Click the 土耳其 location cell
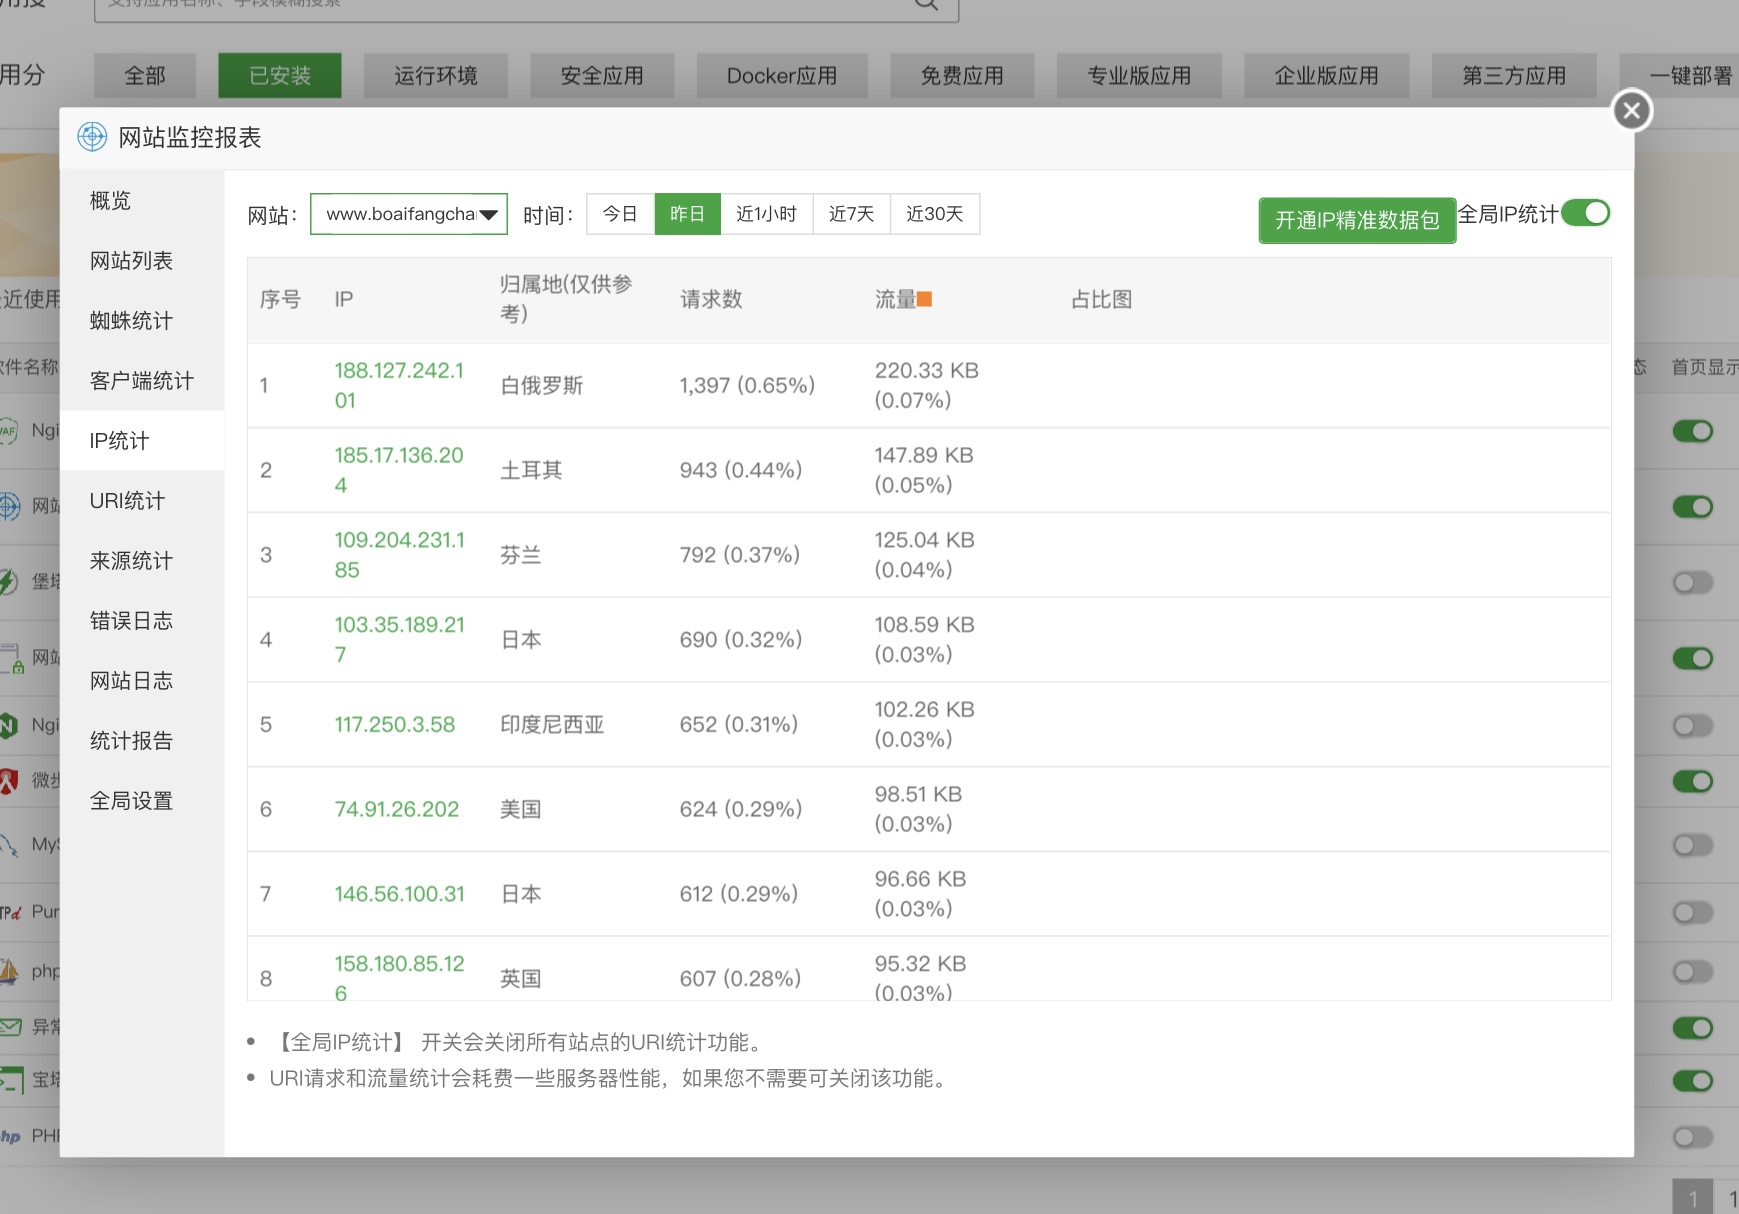 point(531,470)
